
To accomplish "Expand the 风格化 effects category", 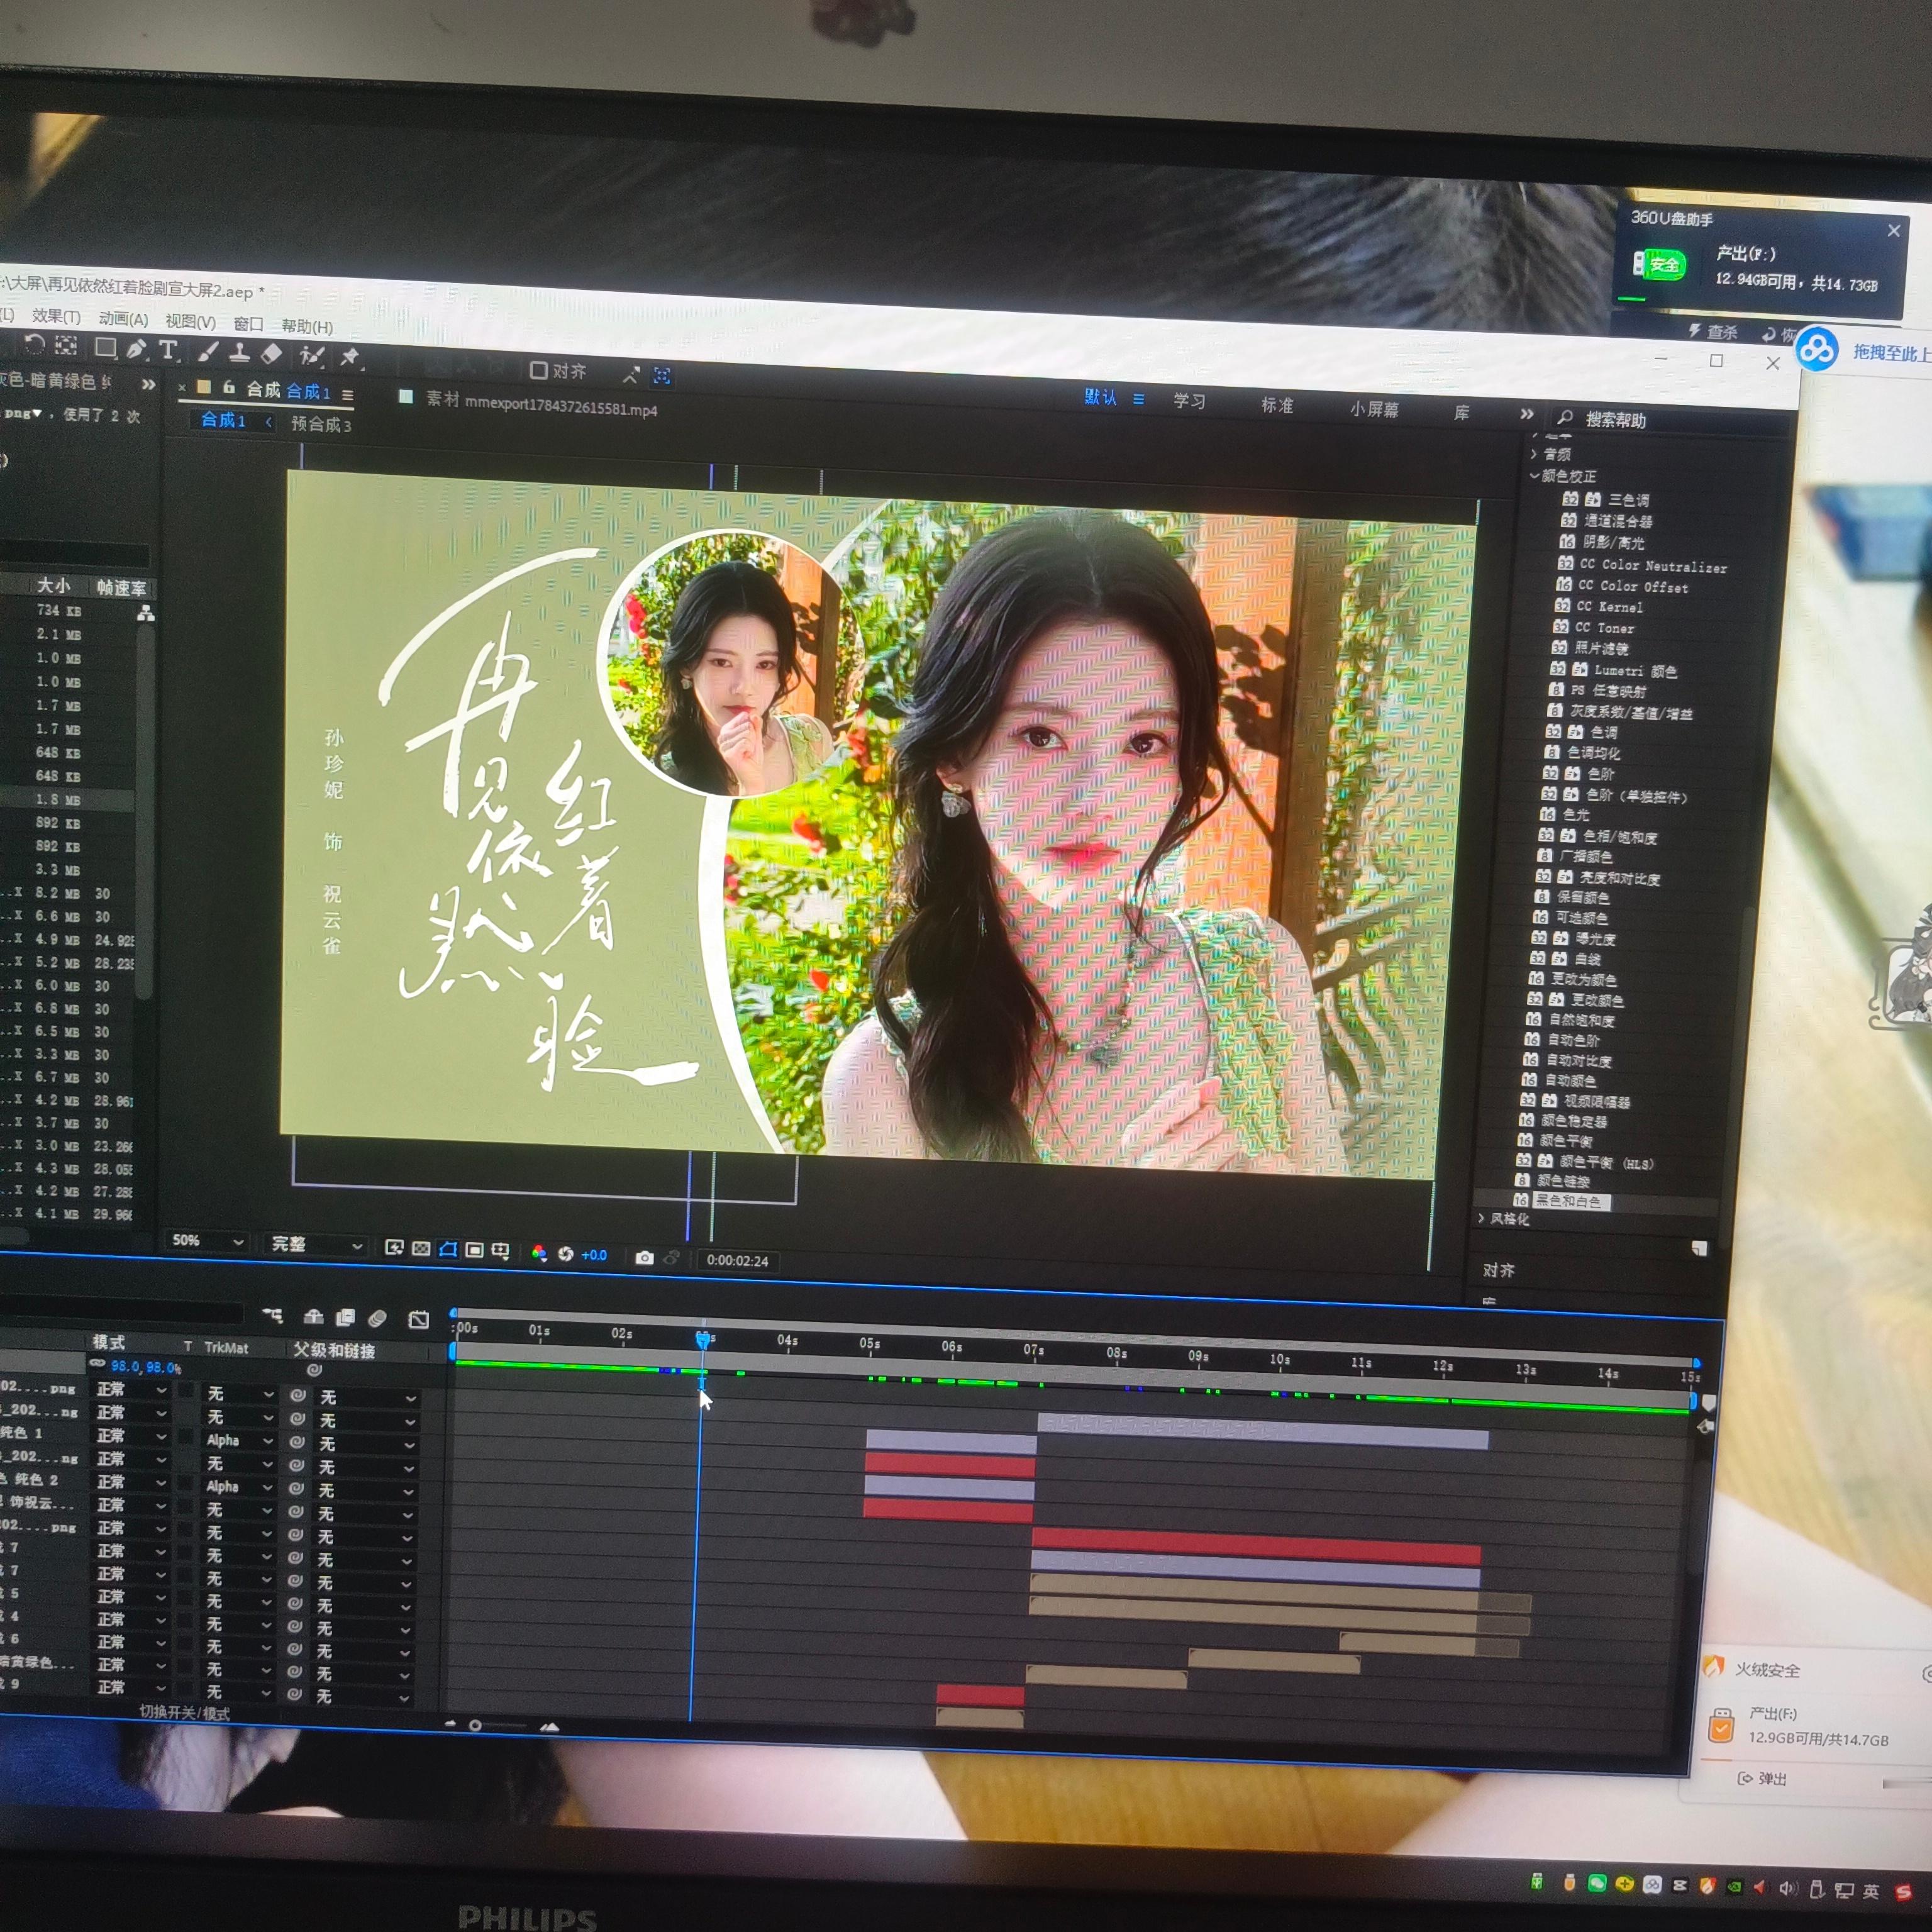I will pos(1482,1218).
